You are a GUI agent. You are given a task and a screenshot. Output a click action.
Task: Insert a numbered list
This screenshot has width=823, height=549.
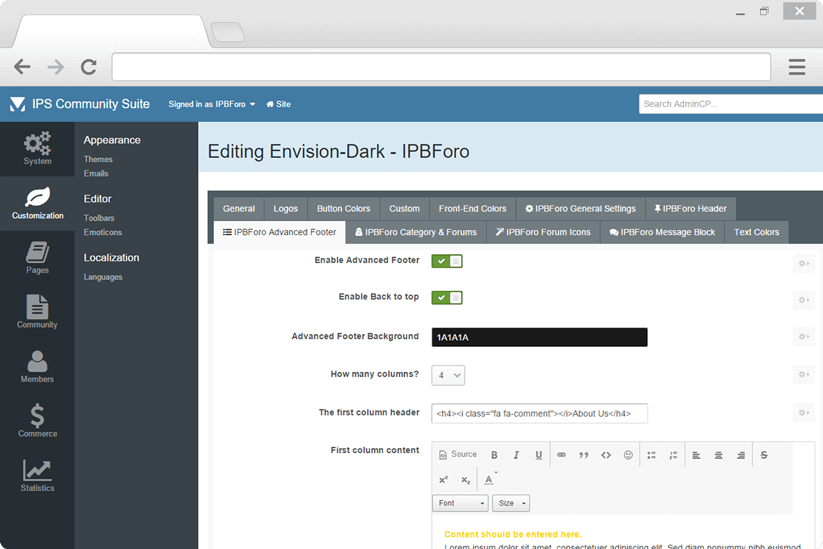tap(673, 455)
